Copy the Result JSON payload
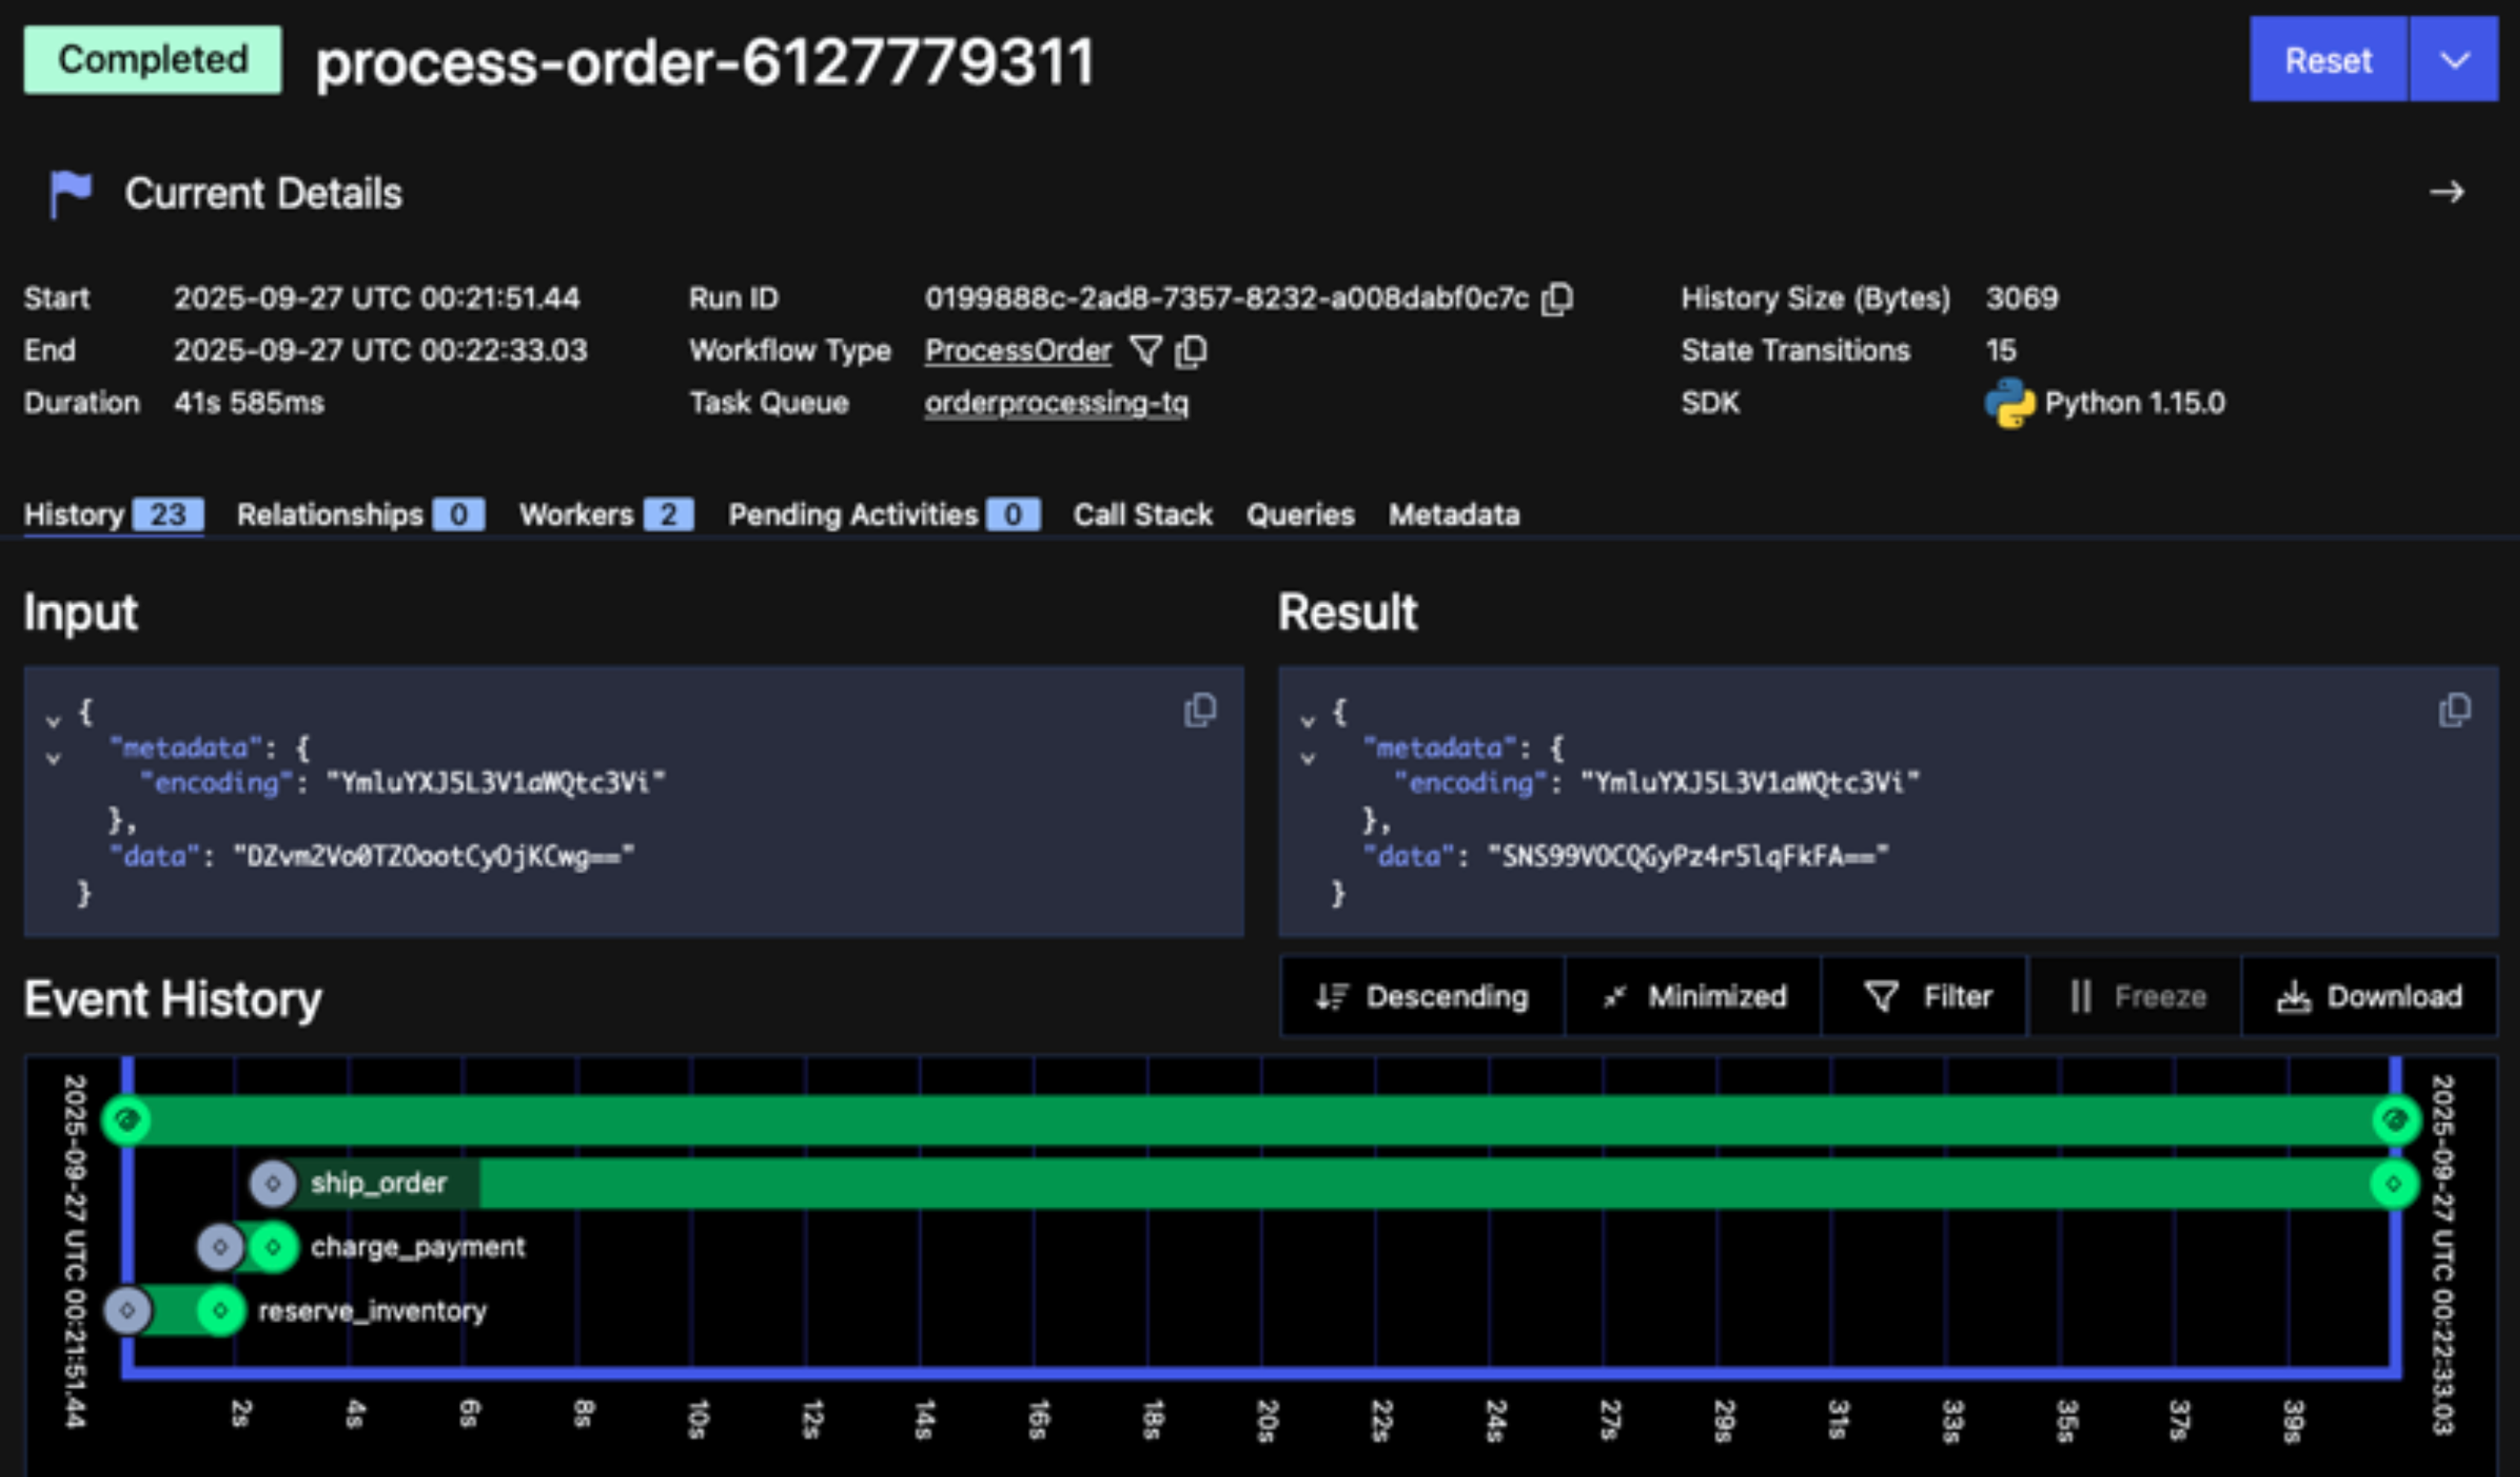This screenshot has width=2520, height=1477. tap(2454, 710)
